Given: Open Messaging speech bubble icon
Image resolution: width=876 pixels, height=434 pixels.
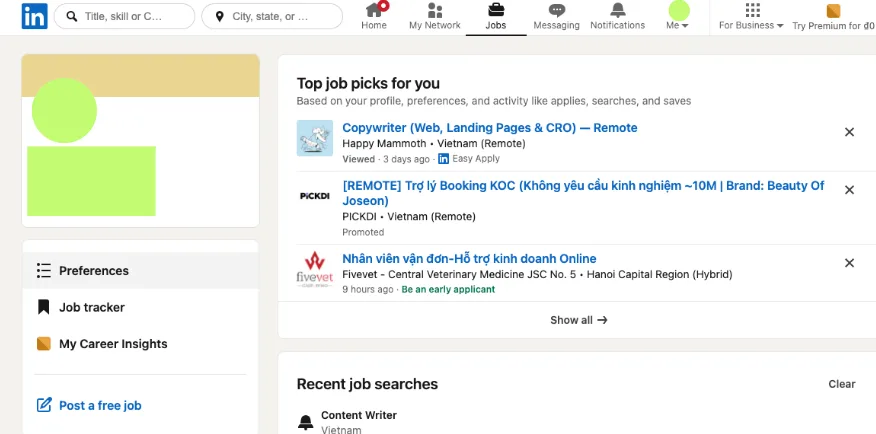Looking at the screenshot, I should click(556, 10).
